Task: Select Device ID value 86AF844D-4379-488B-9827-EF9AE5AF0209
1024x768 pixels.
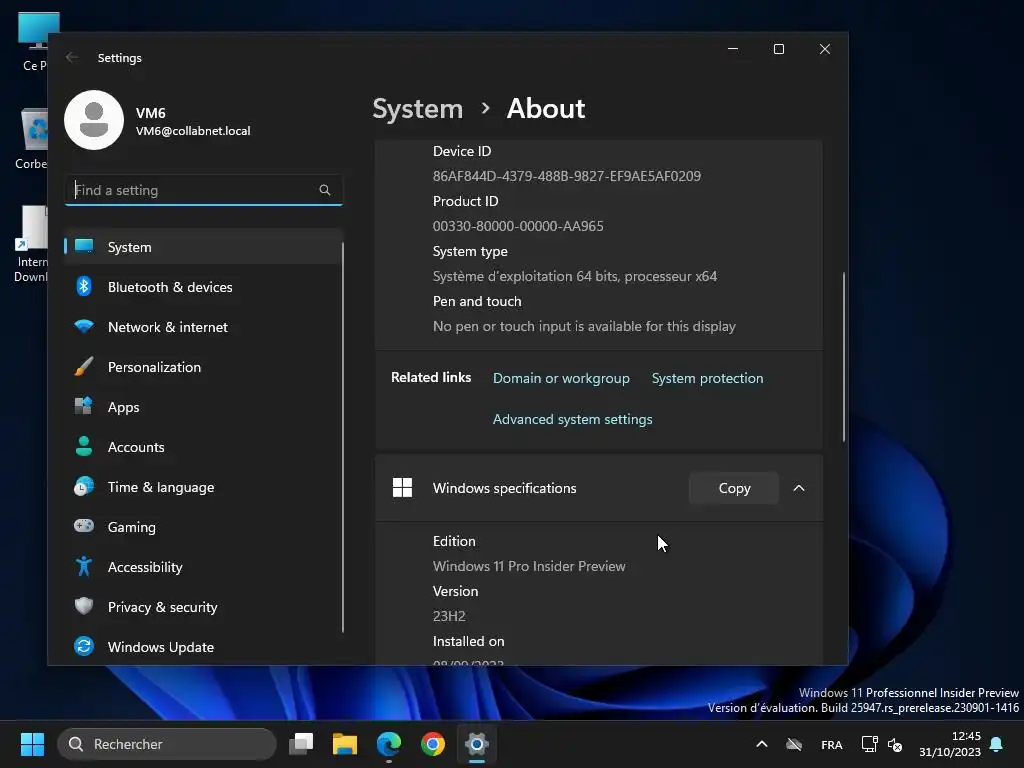Action: (567, 176)
